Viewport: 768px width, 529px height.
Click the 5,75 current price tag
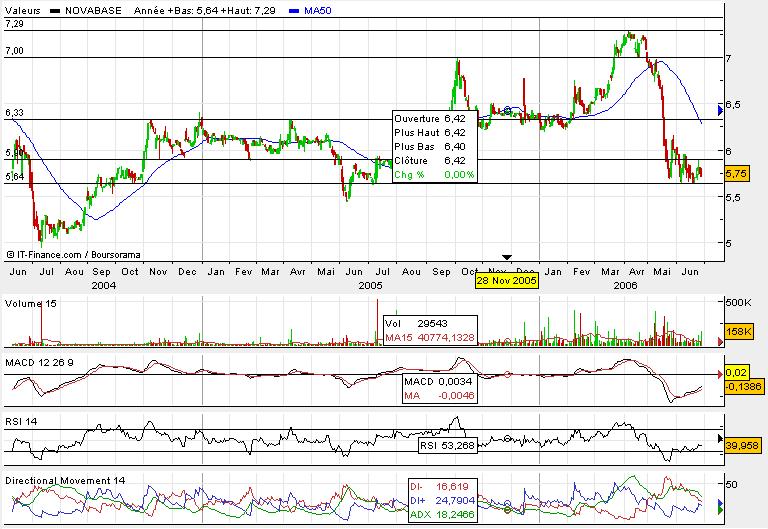[x=736, y=174]
